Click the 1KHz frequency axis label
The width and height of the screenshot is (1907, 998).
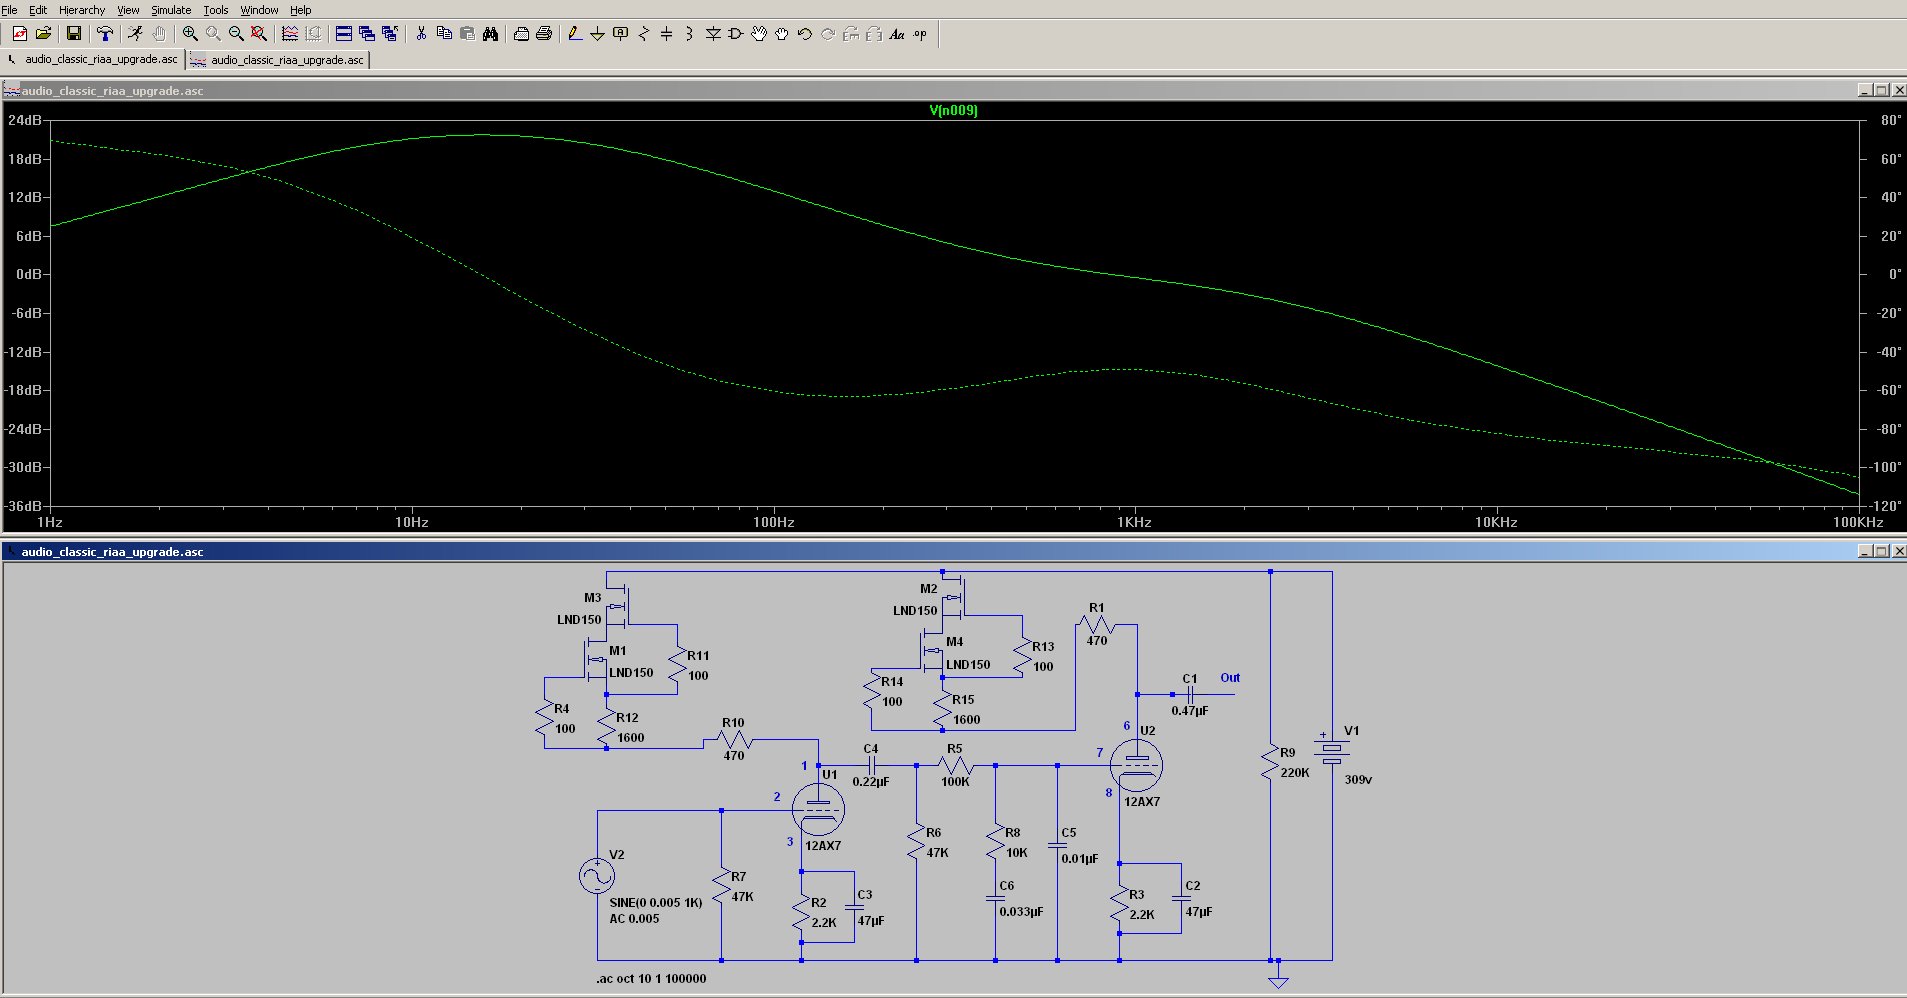pyautogui.click(x=1134, y=522)
